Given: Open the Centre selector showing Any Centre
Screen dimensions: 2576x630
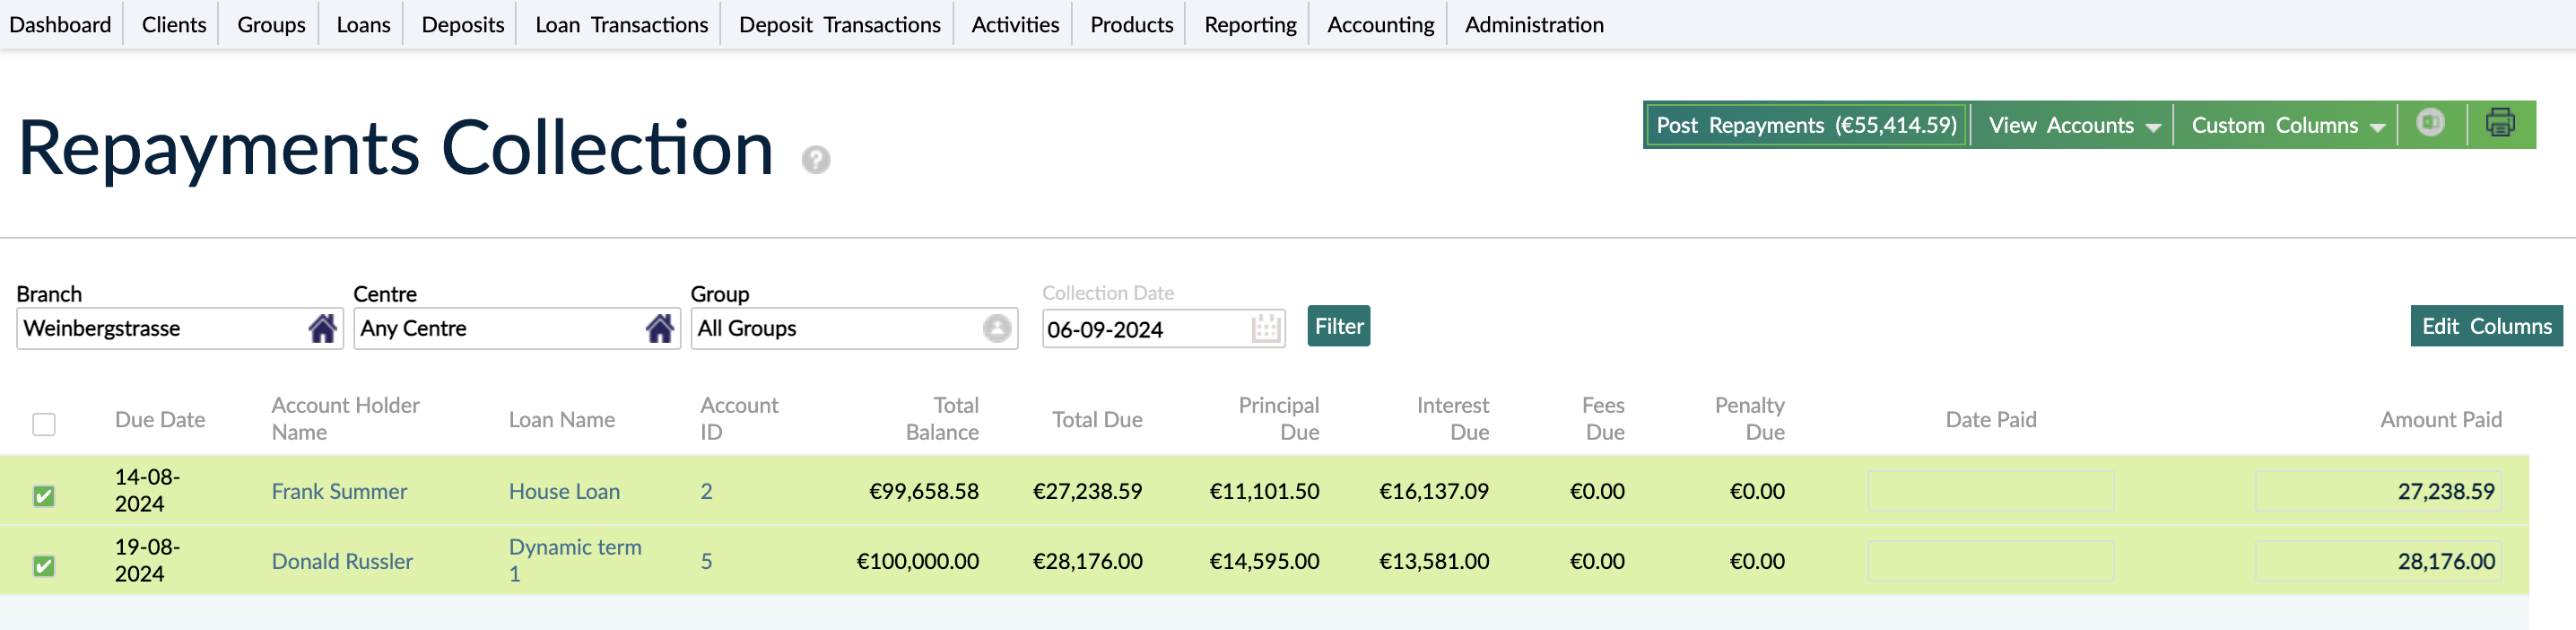Looking at the screenshot, I should [517, 328].
